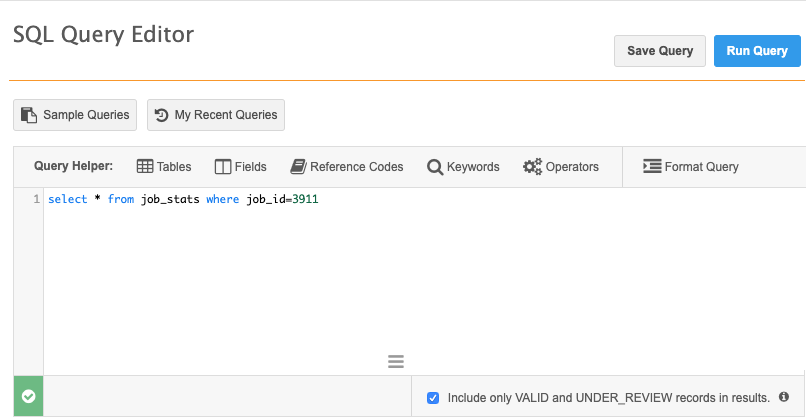Click the green checkmark status icon
This screenshot has height=419, width=806.
point(28,397)
